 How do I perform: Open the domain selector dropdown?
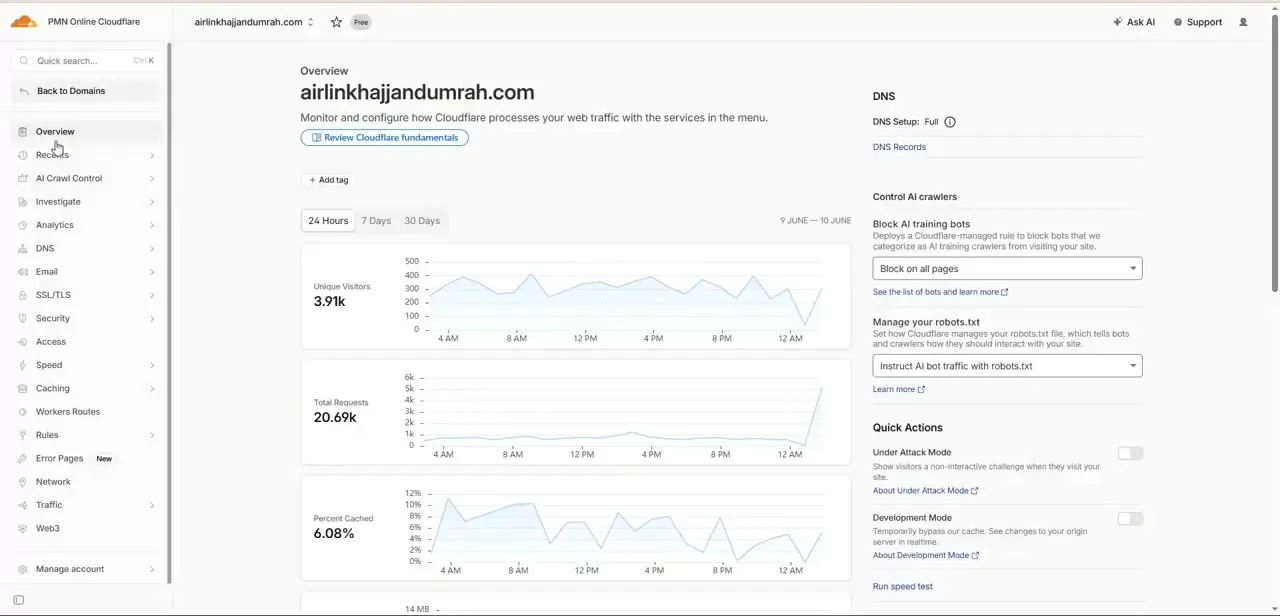click(254, 22)
